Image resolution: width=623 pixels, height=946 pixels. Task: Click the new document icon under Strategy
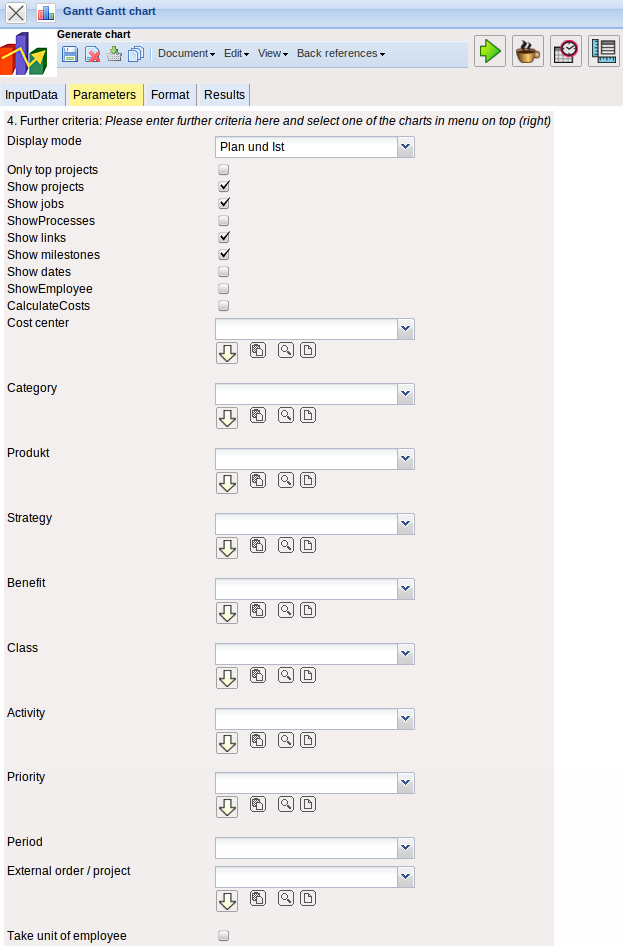pos(308,545)
